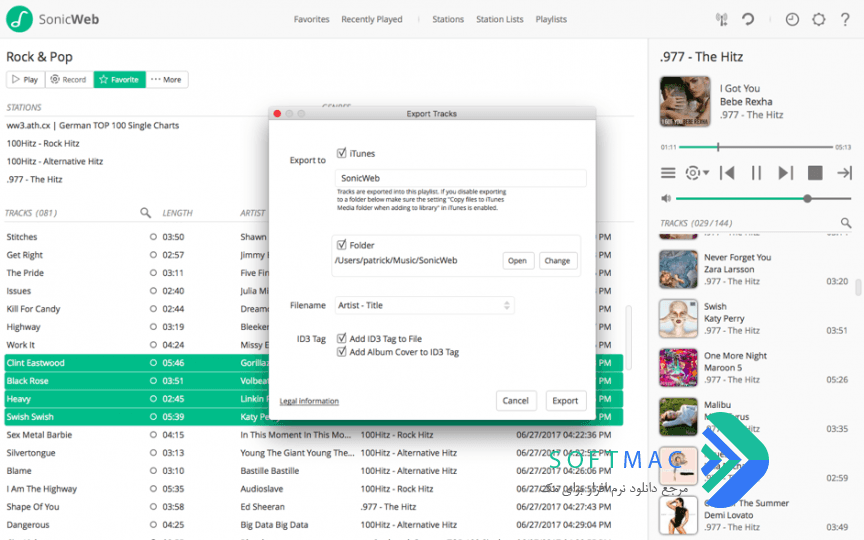Adjust the volume slider knob
The height and width of the screenshot is (540, 864).
point(807,198)
